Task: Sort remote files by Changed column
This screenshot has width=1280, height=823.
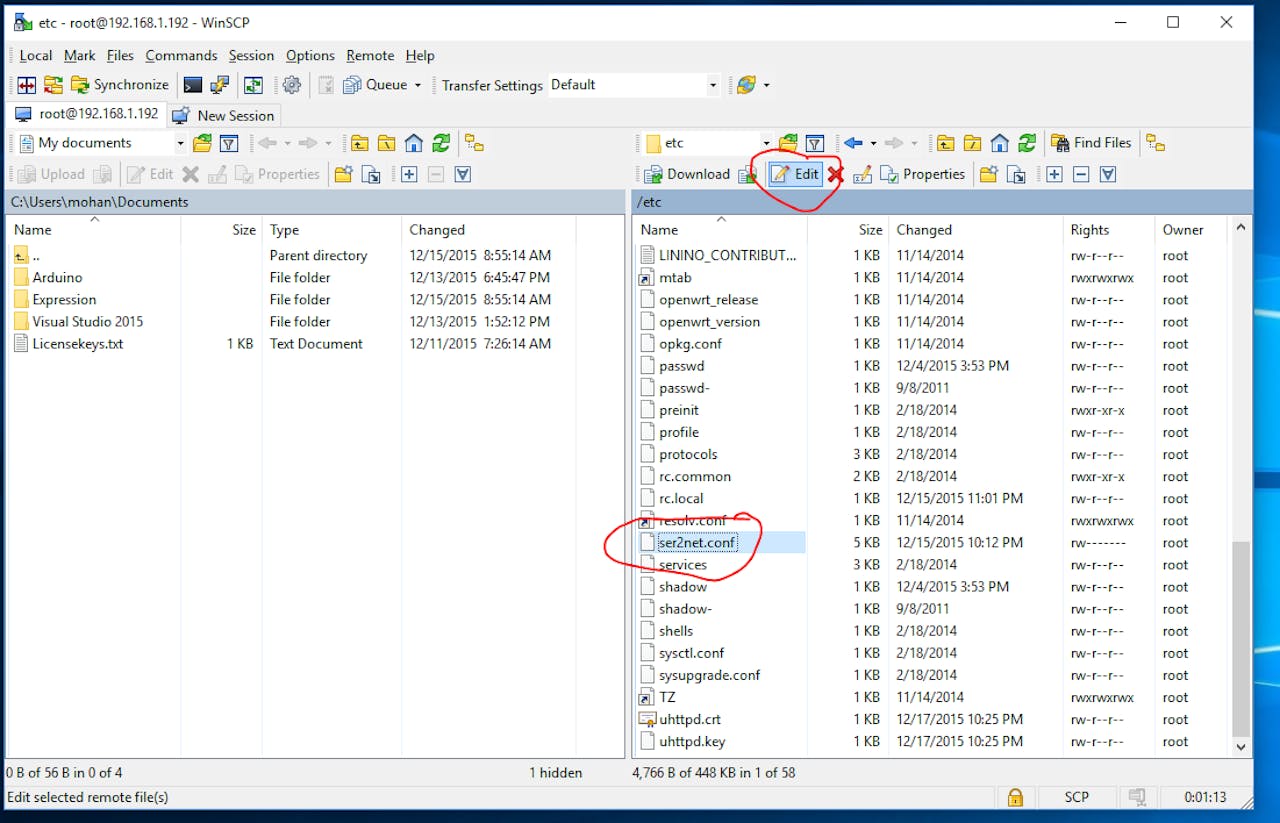Action: point(924,230)
